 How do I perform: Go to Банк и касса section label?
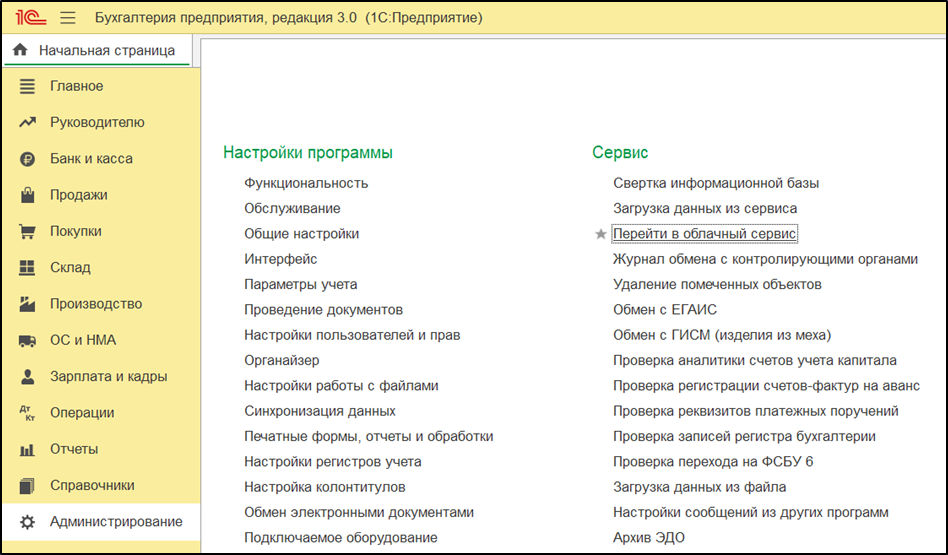pos(91,158)
